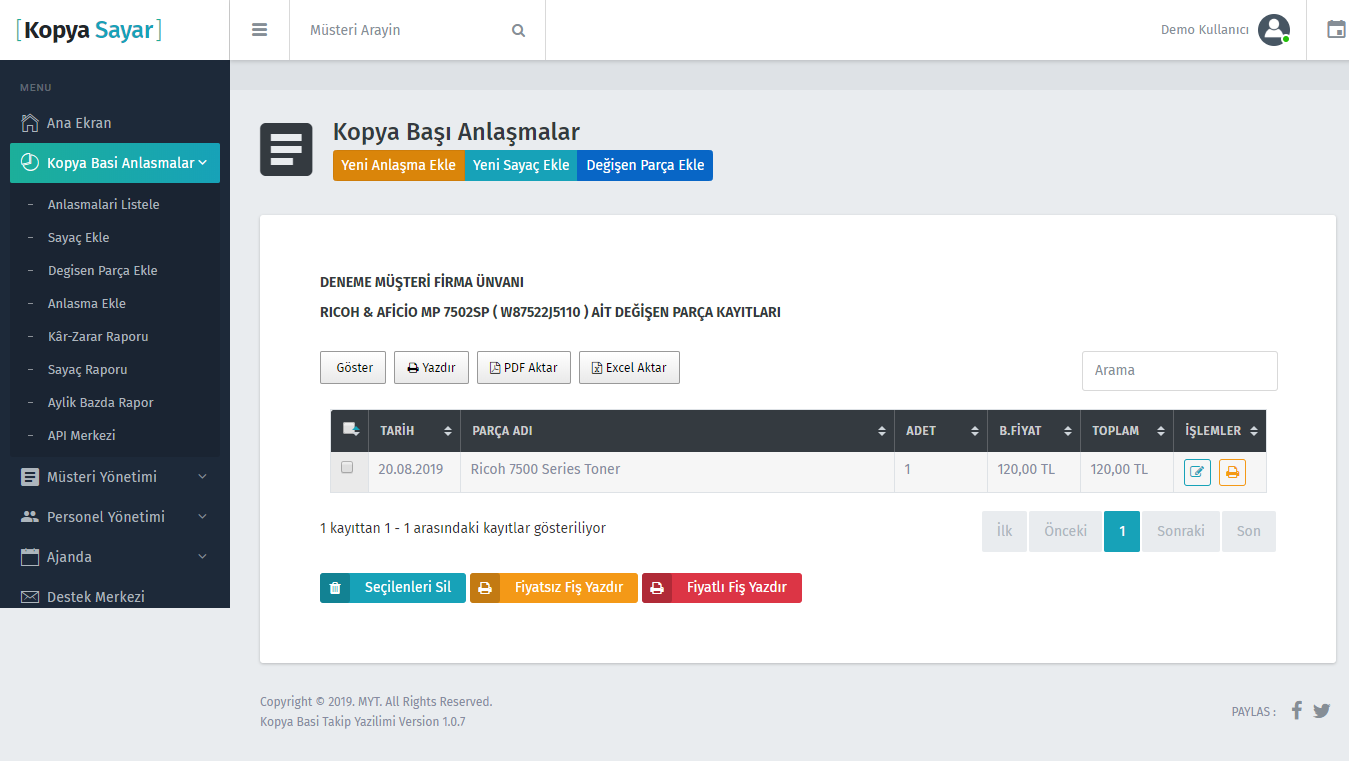The height and width of the screenshot is (761, 1349).
Task: Open the calendar icon top right
Action: (1336, 30)
